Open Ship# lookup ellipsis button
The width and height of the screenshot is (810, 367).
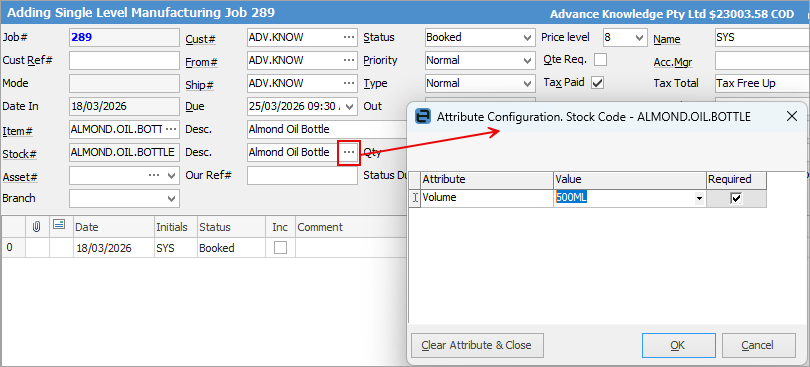click(x=349, y=83)
